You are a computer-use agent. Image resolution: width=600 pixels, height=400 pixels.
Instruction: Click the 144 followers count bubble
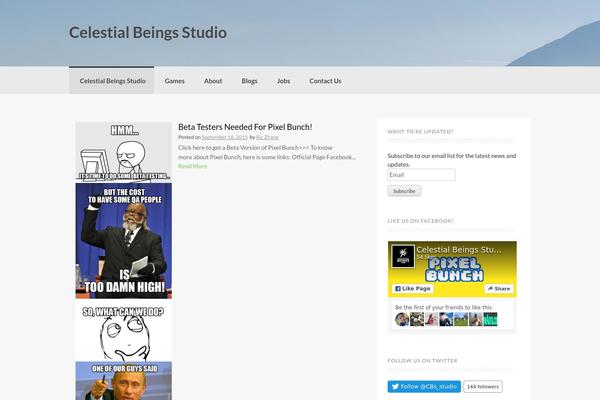pyautogui.click(x=483, y=387)
